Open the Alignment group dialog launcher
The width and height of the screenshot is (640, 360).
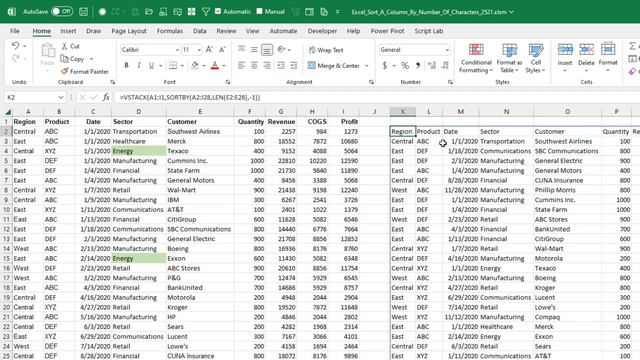tap(371, 82)
